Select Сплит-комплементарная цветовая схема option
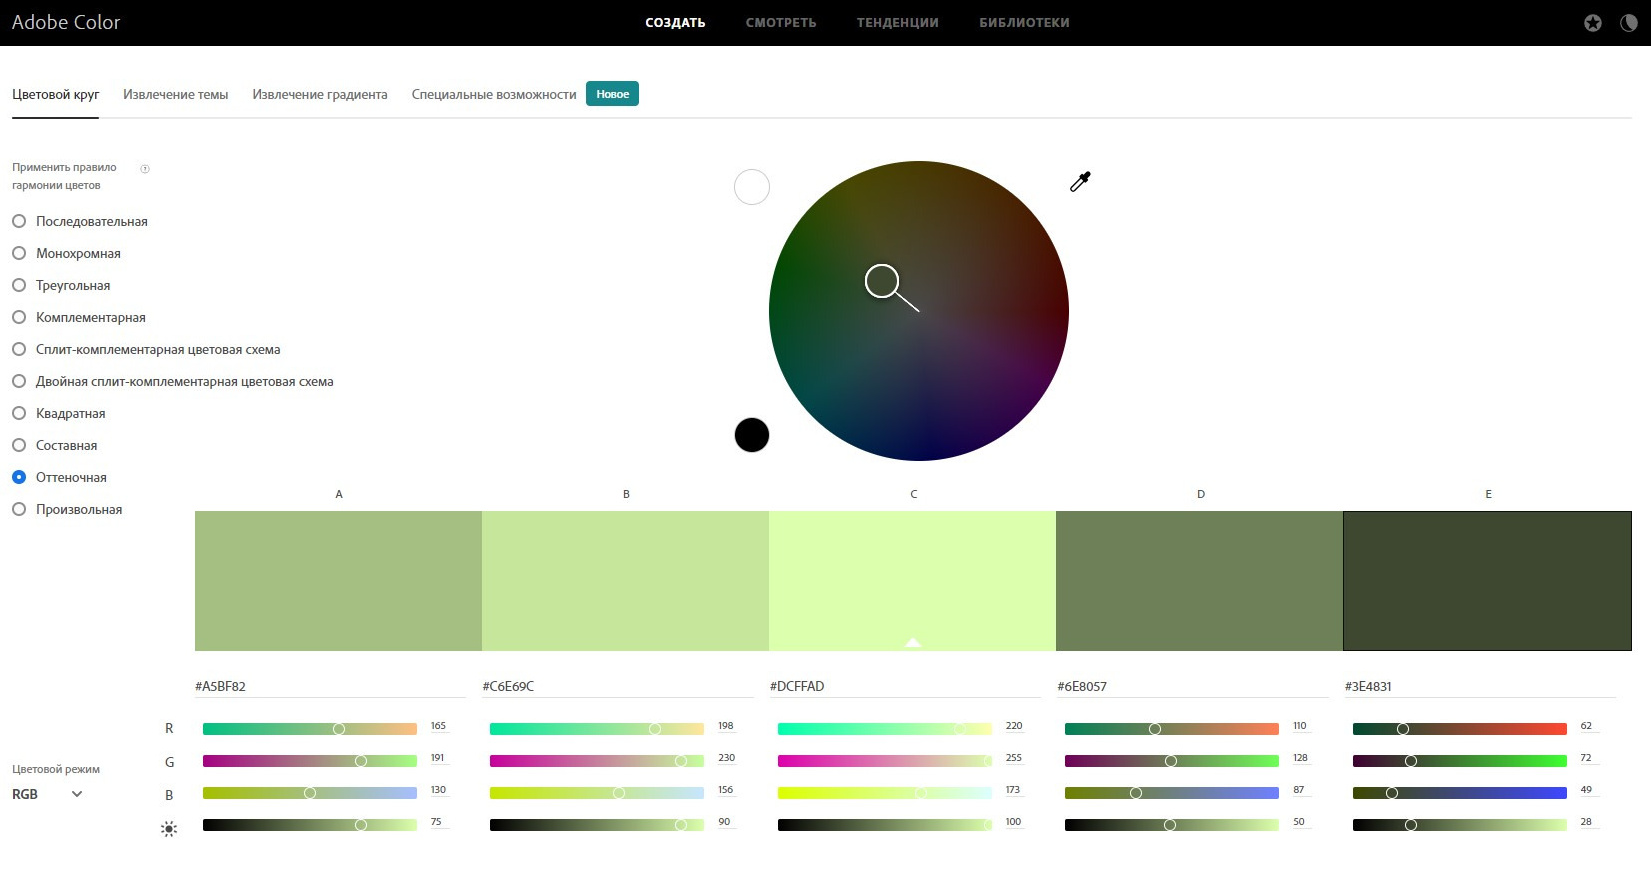Viewport: 1651px width, 887px height. click(146, 349)
